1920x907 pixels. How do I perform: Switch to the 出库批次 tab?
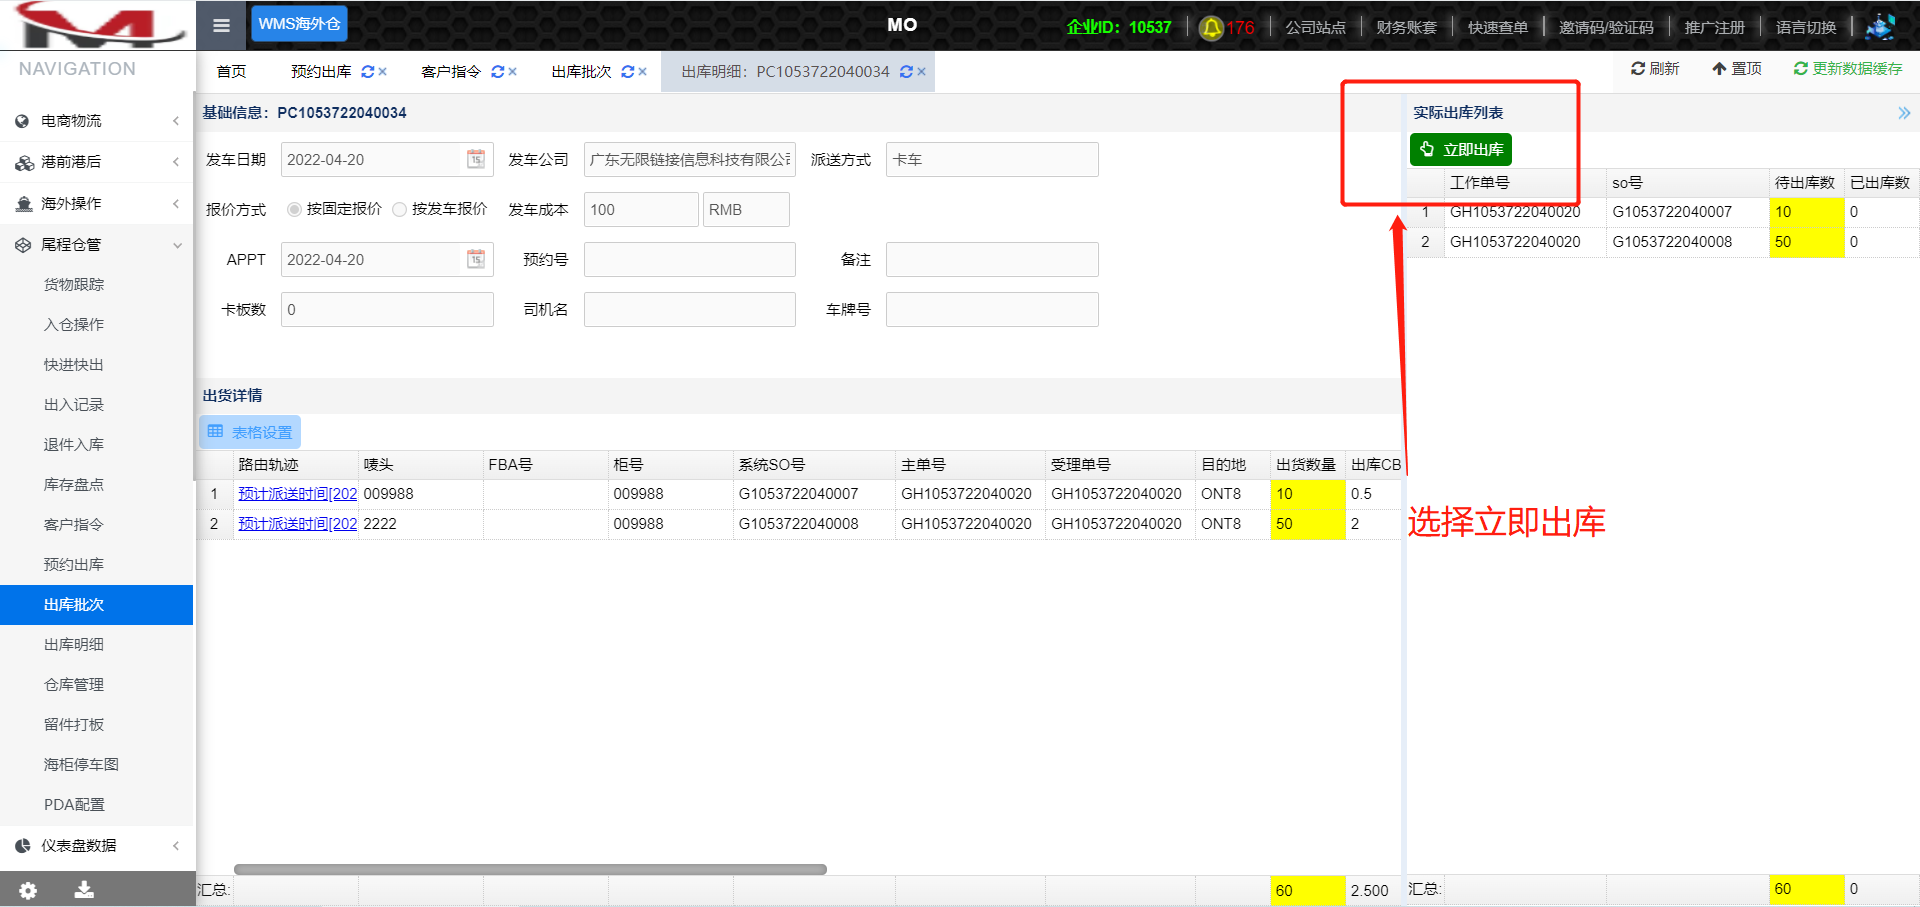(x=581, y=72)
